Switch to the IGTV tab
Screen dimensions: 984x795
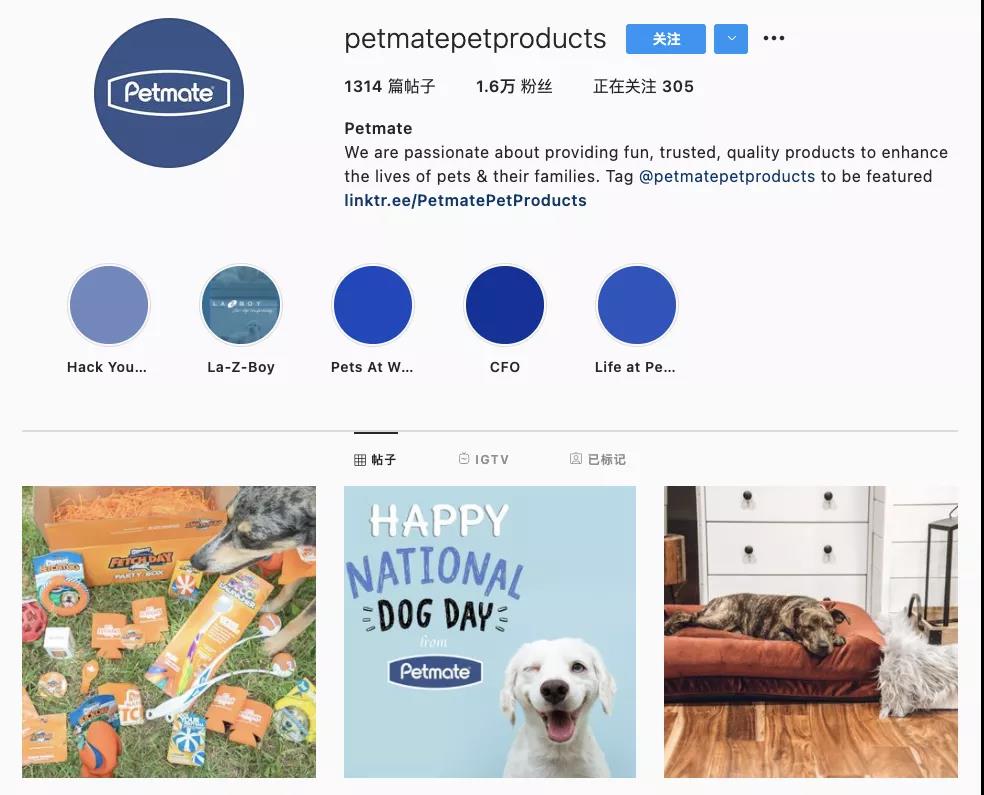pos(483,459)
